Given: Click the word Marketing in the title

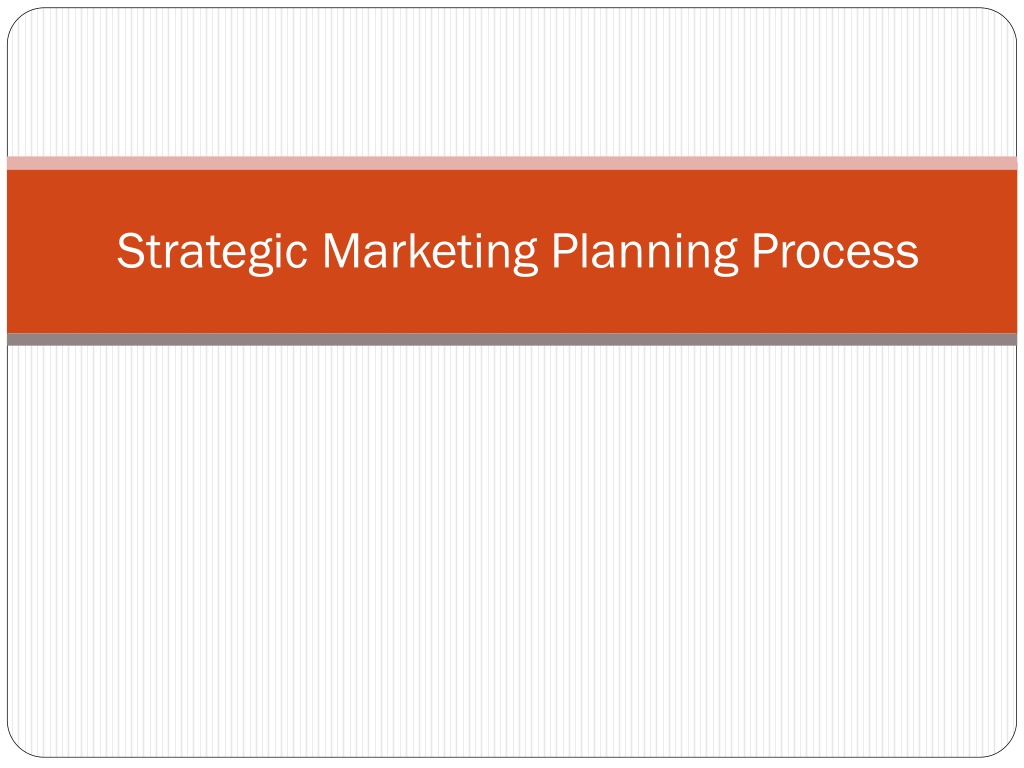Looking at the screenshot, I should click(x=430, y=253).
